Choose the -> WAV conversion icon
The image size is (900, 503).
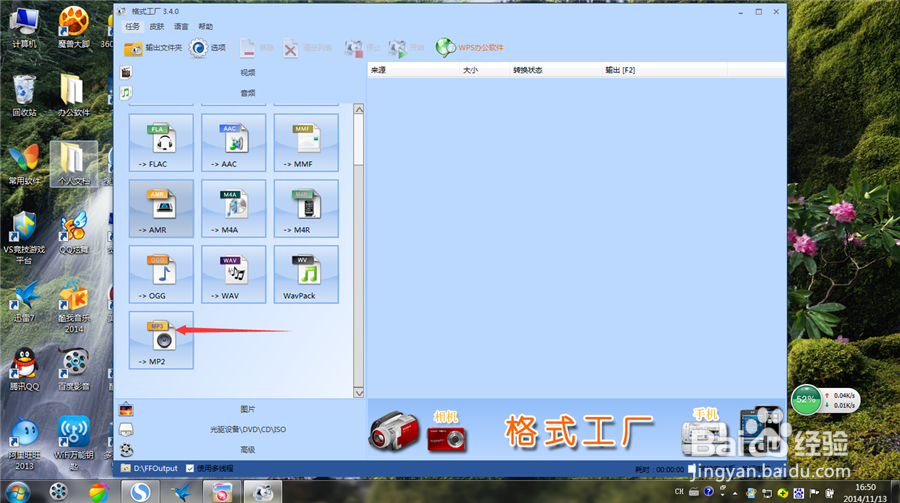click(x=234, y=274)
